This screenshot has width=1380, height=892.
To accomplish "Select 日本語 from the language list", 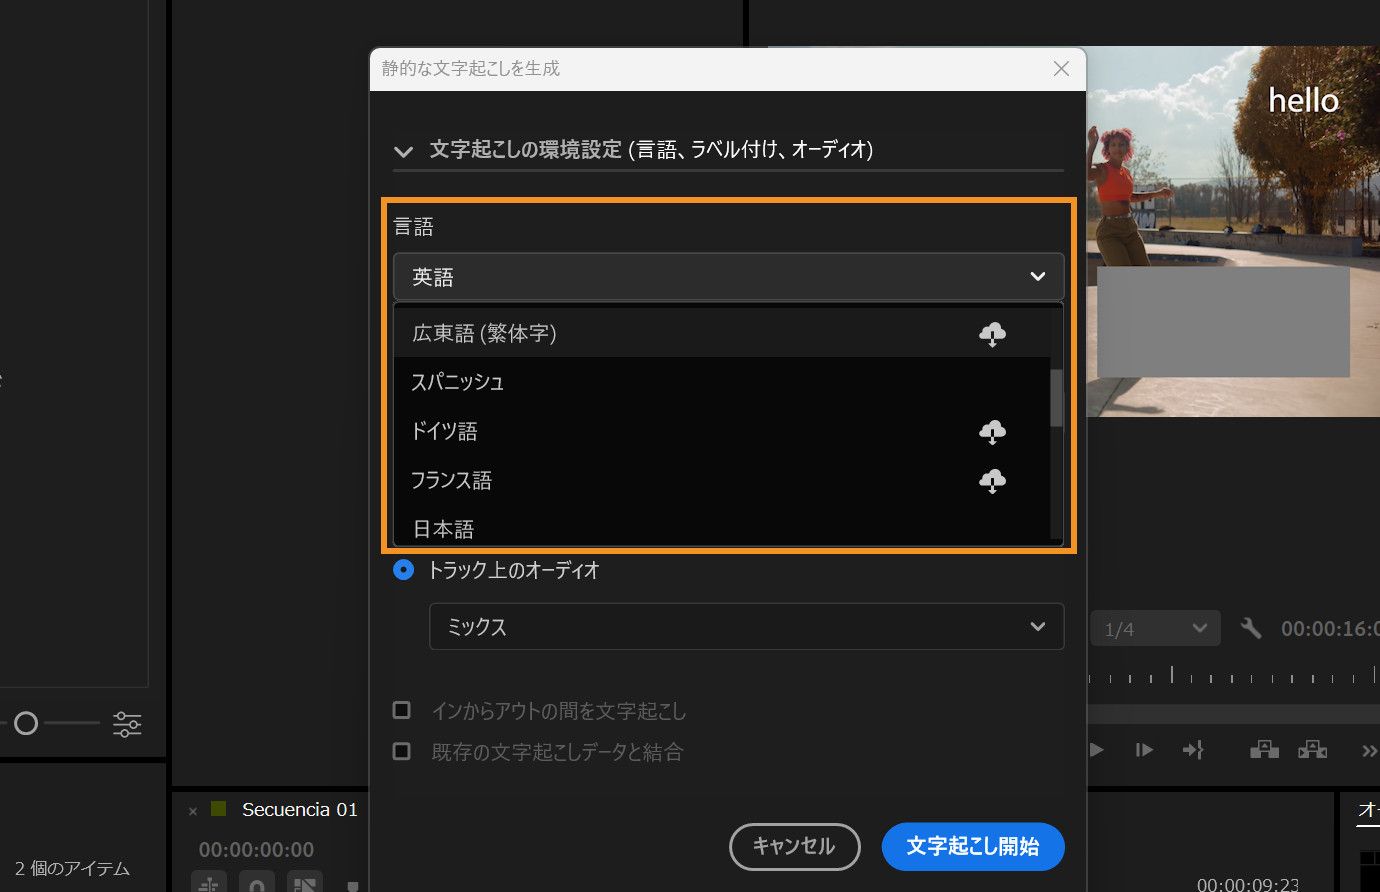I will click(442, 528).
